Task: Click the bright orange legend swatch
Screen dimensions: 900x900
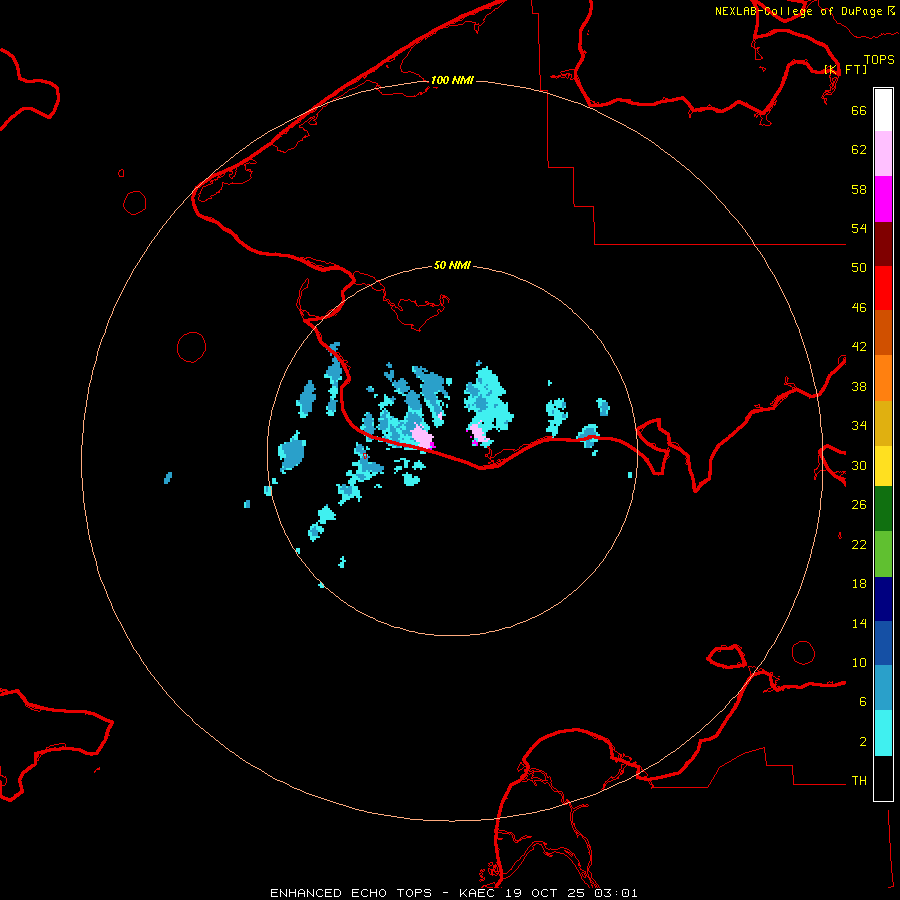Action: (883, 378)
